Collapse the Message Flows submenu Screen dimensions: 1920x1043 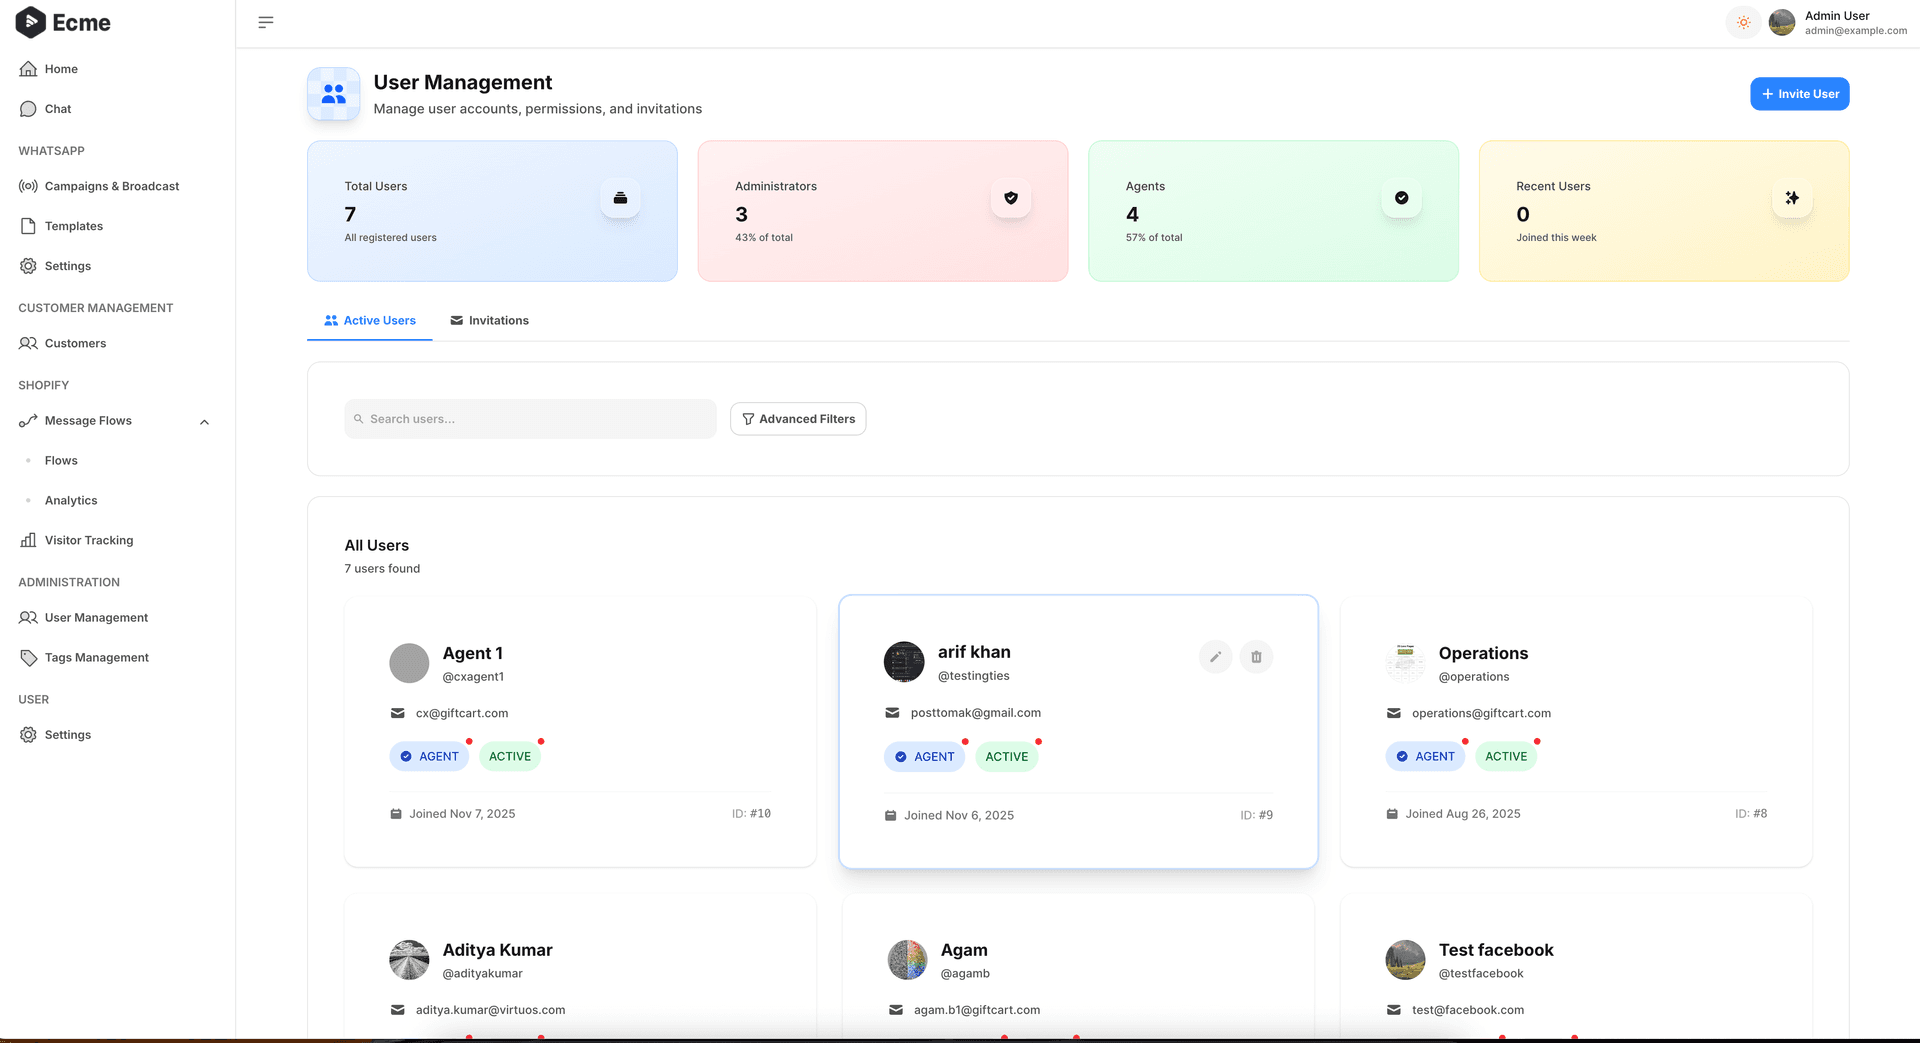(204, 421)
